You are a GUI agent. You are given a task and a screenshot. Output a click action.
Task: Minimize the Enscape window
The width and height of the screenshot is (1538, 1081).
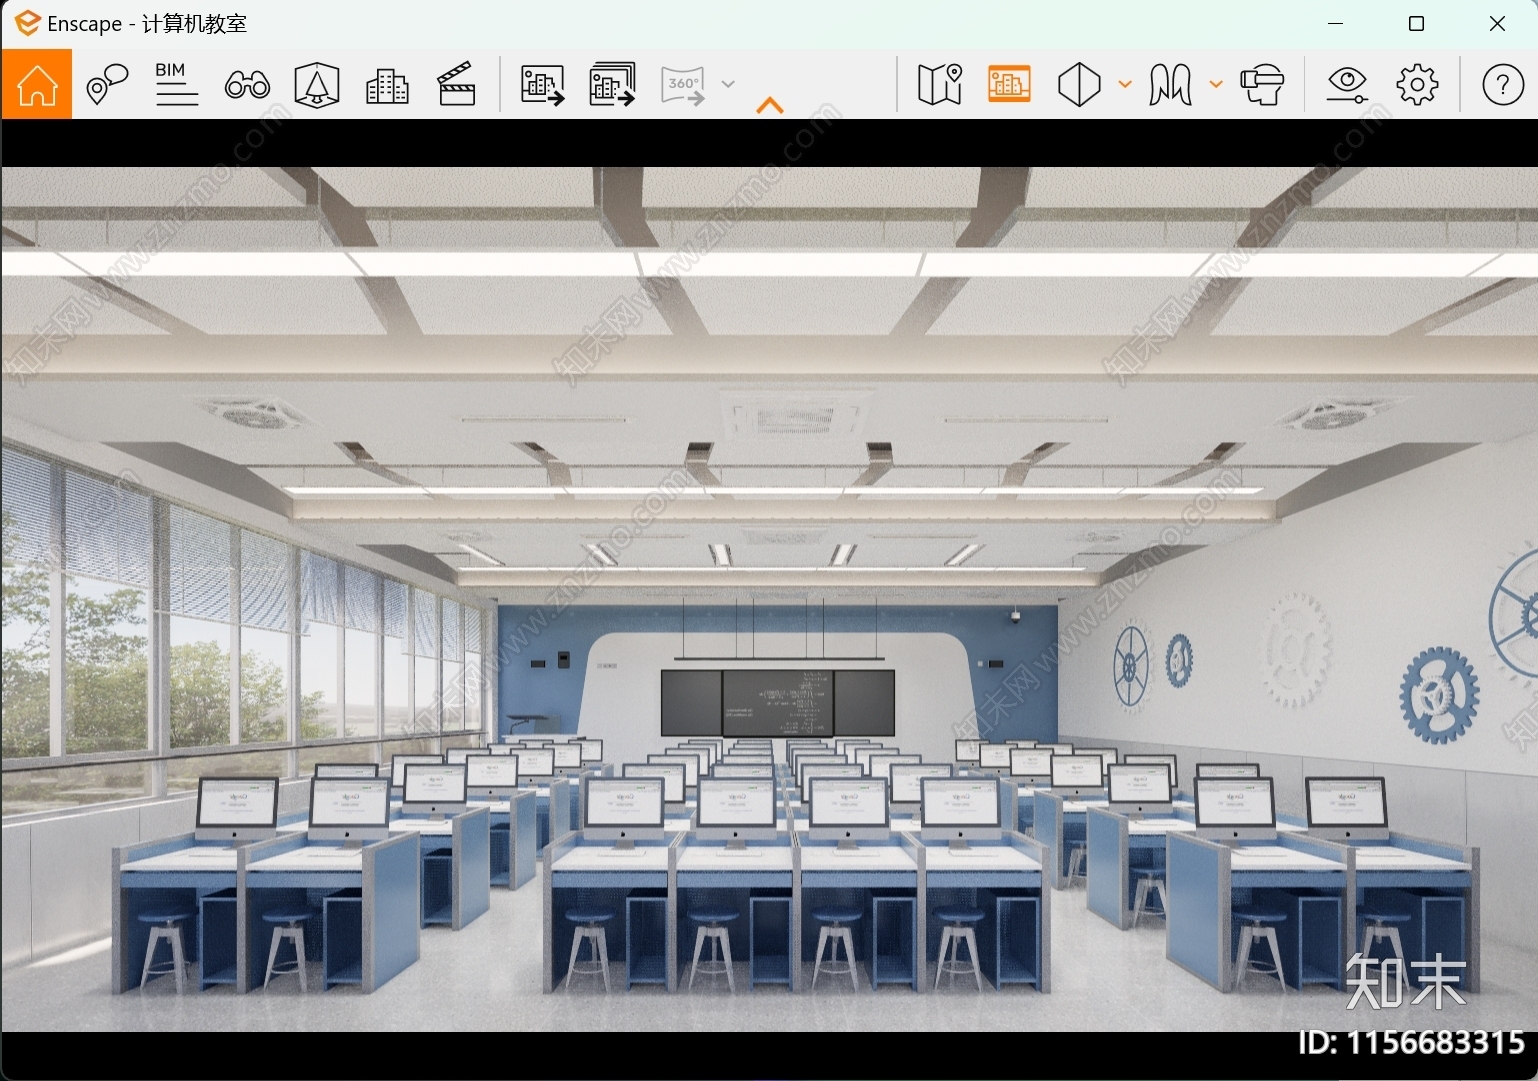(1335, 23)
